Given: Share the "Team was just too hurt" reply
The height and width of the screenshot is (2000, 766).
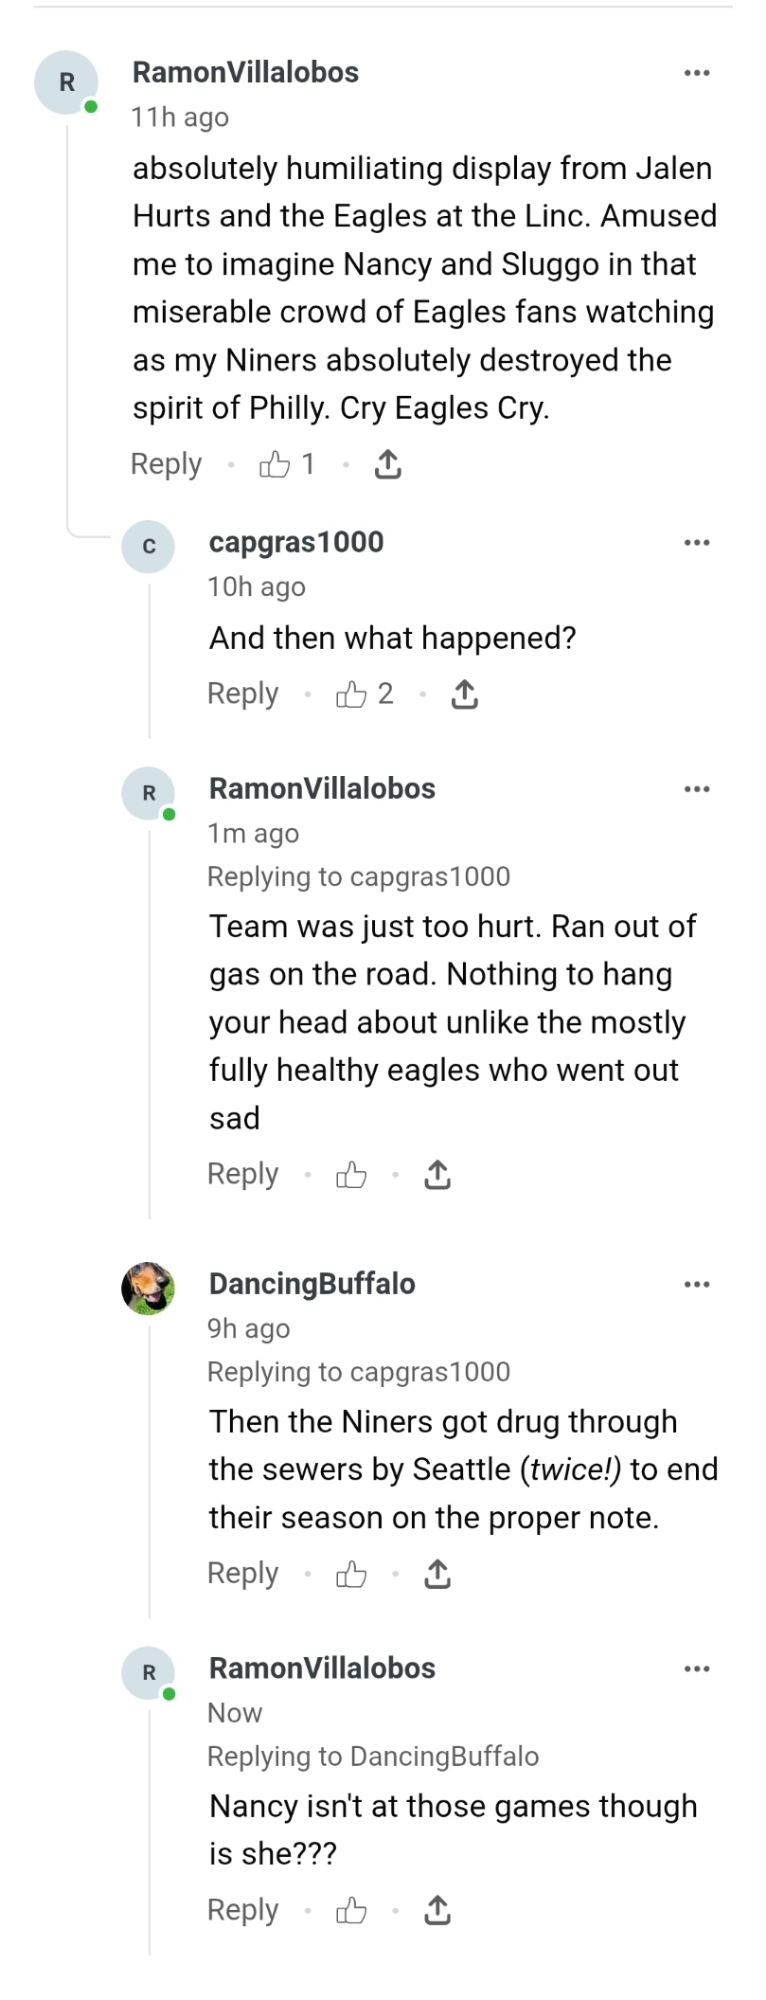Looking at the screenshot, I should click(437, 1175).
